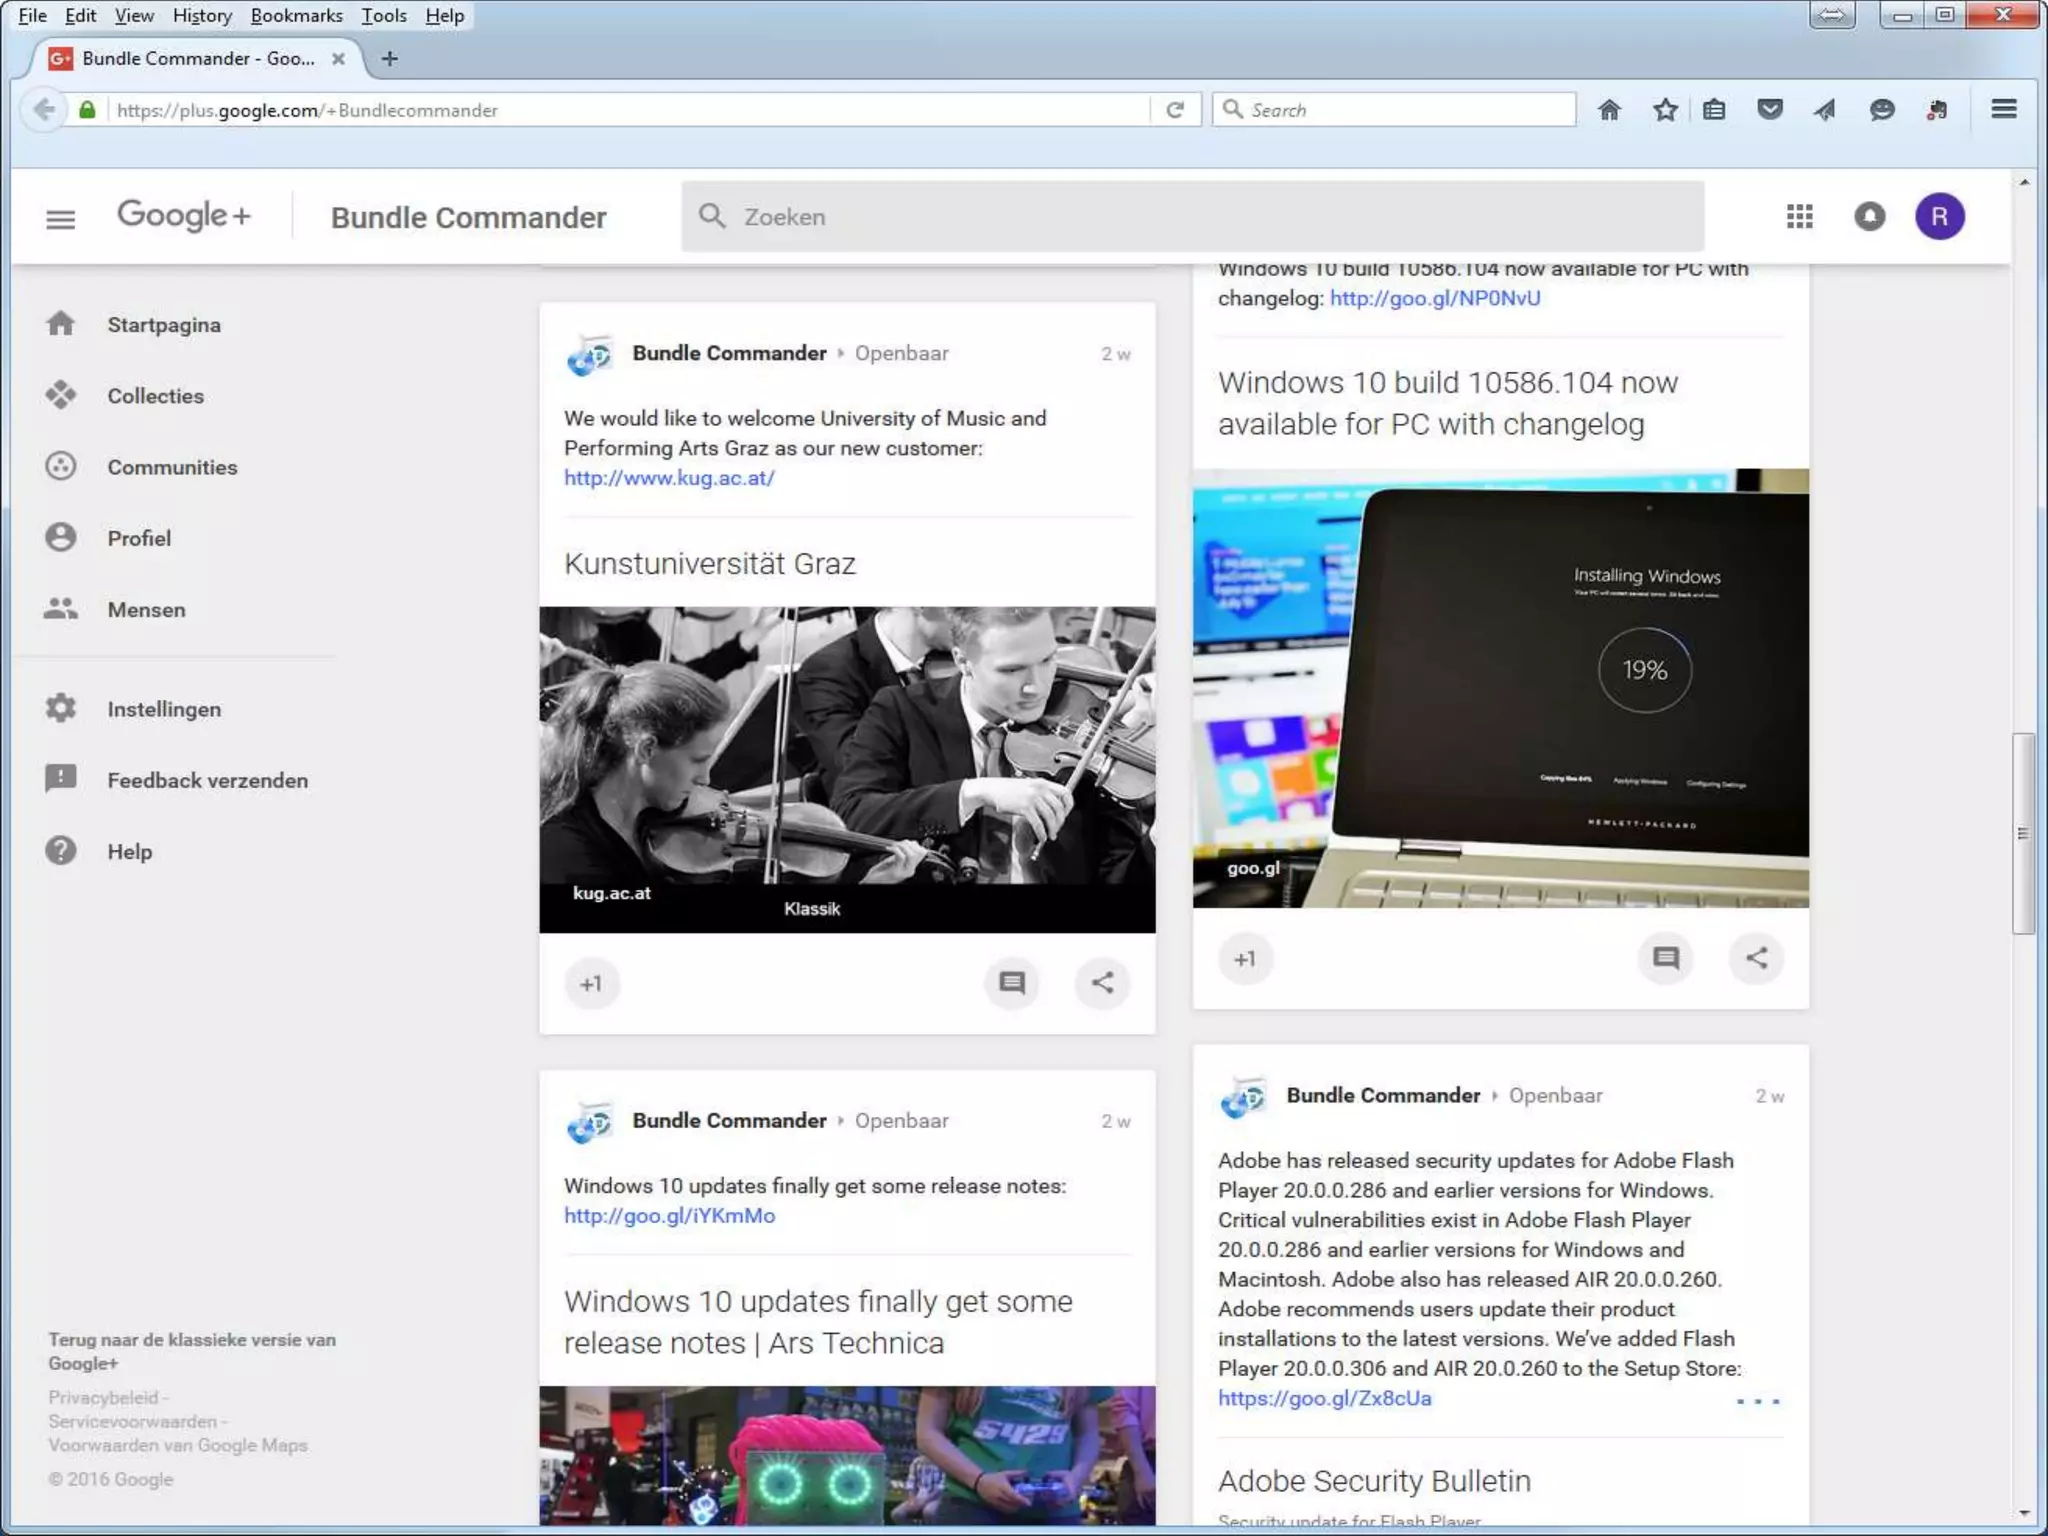Screen dimensions: 2048x1536
Task: Open the Tools menu
Action: click(384, 15)
